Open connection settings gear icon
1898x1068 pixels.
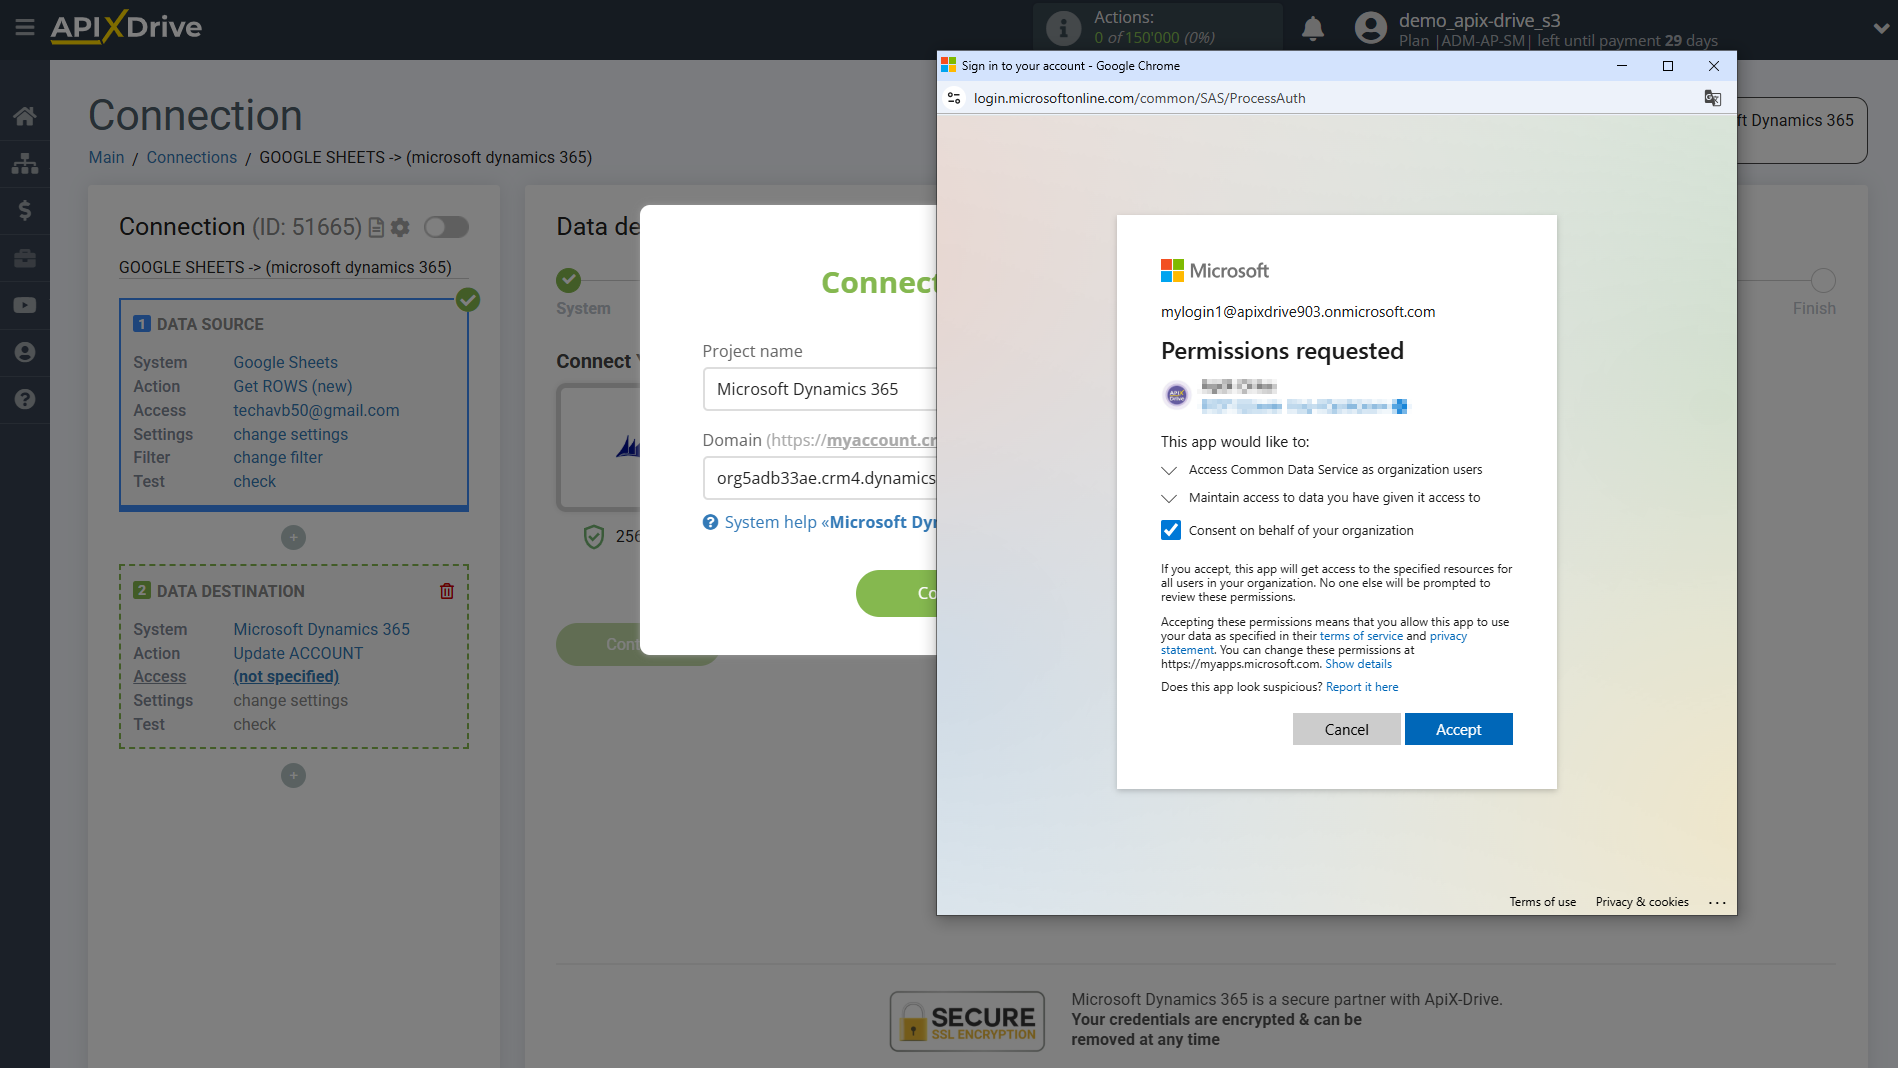pyautogui.click(x=401, y=228)
